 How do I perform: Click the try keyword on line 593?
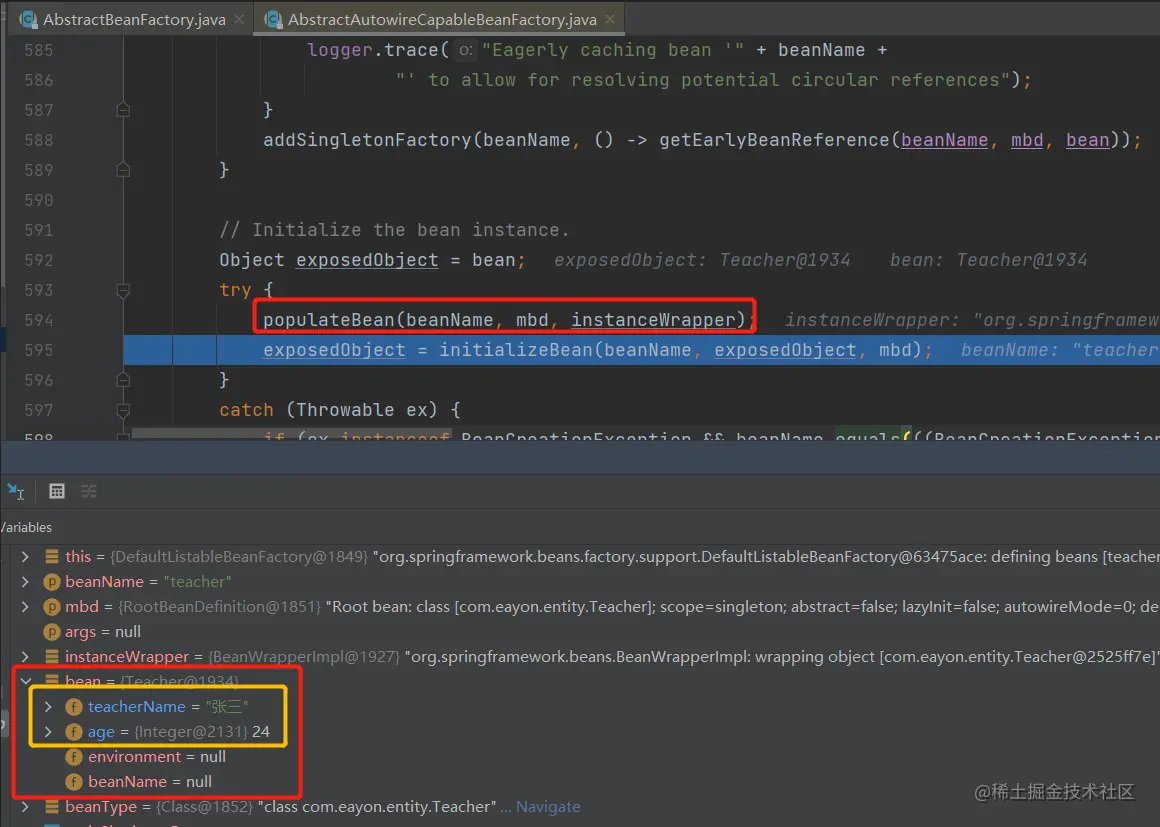tap(235, 290)
